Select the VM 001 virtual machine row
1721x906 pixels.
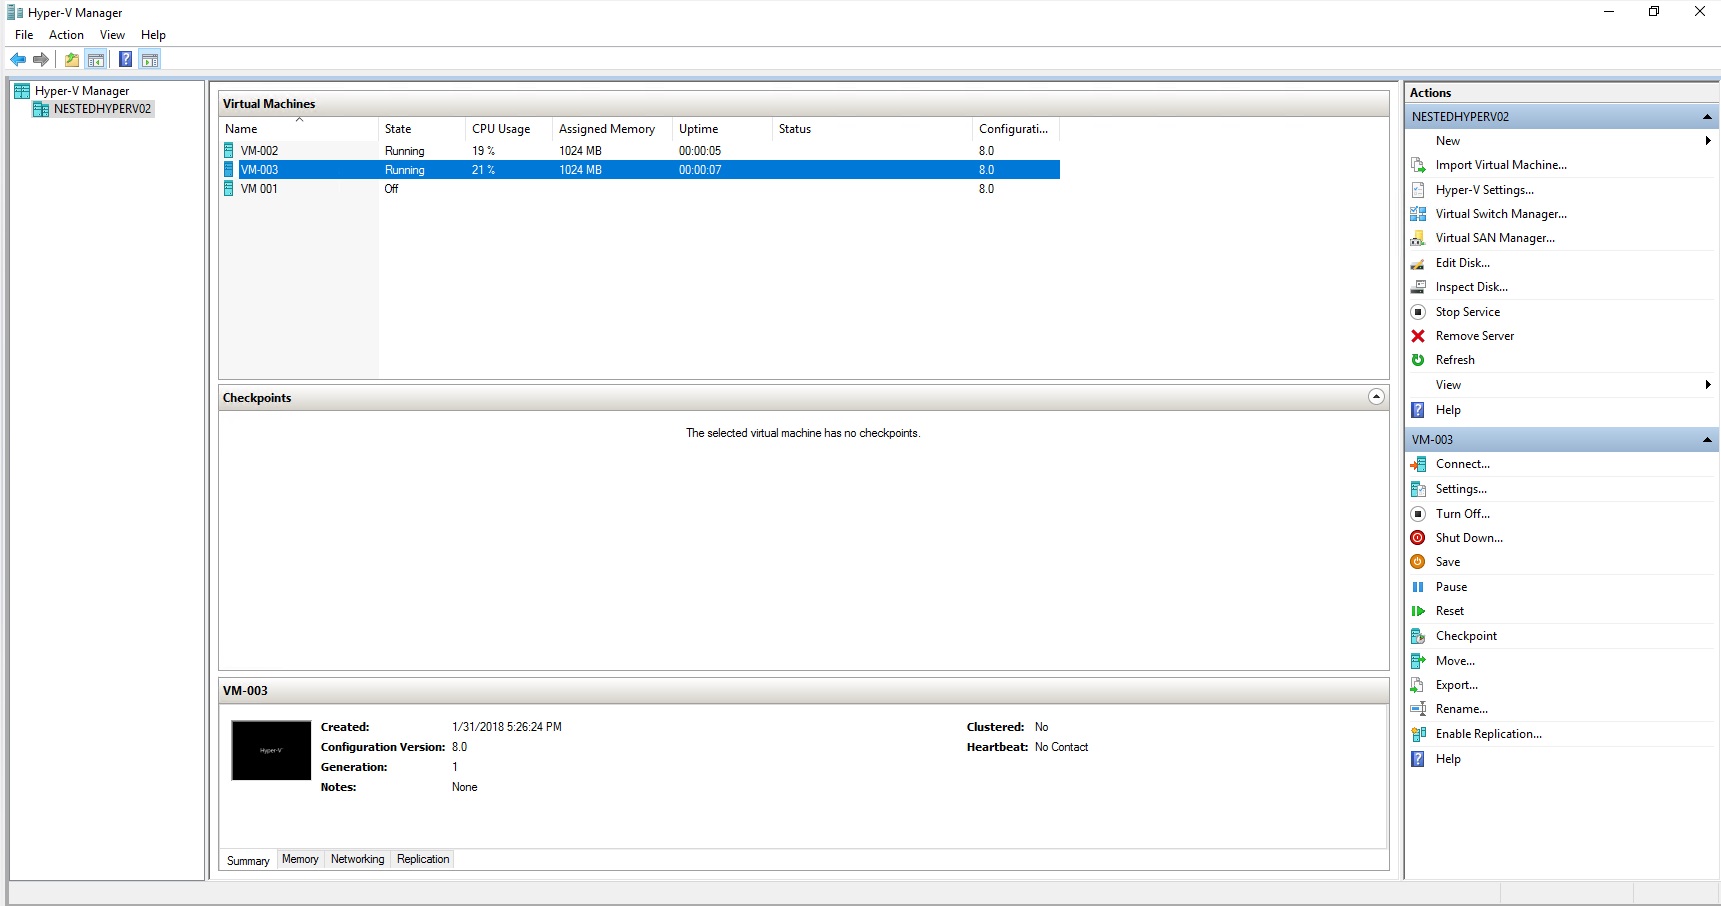(x=639, y=189)
